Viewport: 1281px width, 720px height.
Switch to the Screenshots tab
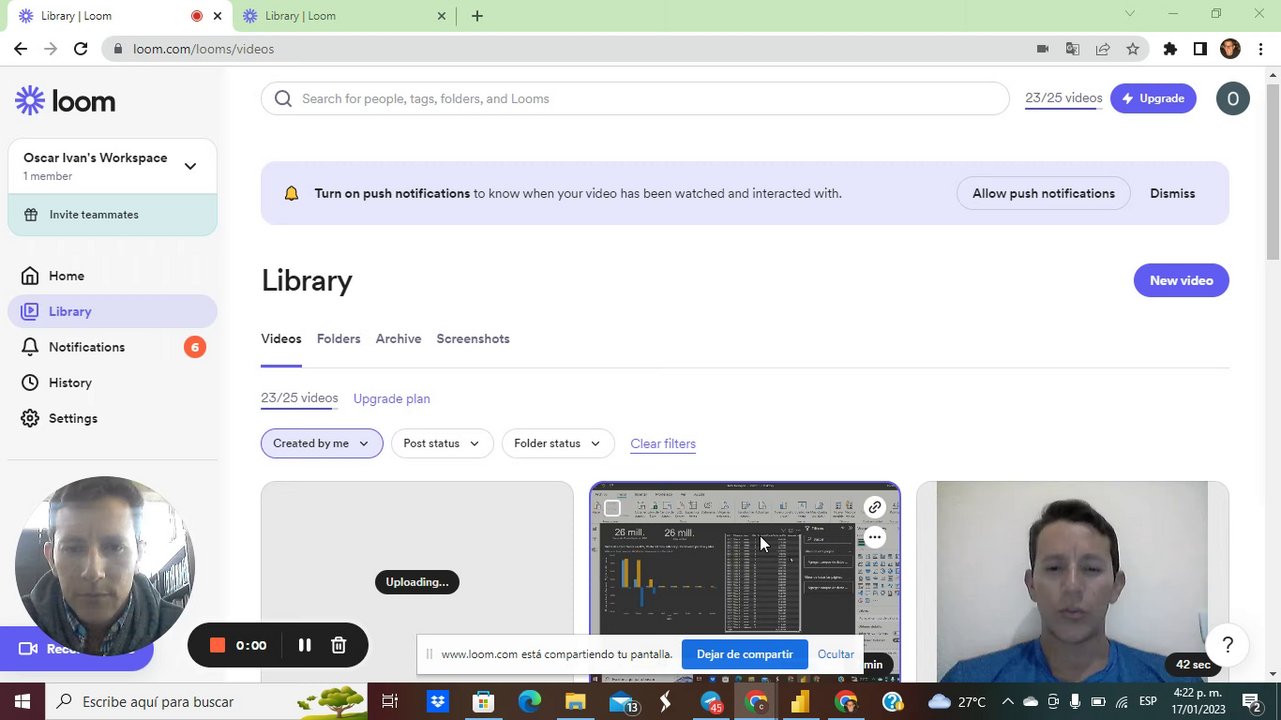tap(473, 339)
